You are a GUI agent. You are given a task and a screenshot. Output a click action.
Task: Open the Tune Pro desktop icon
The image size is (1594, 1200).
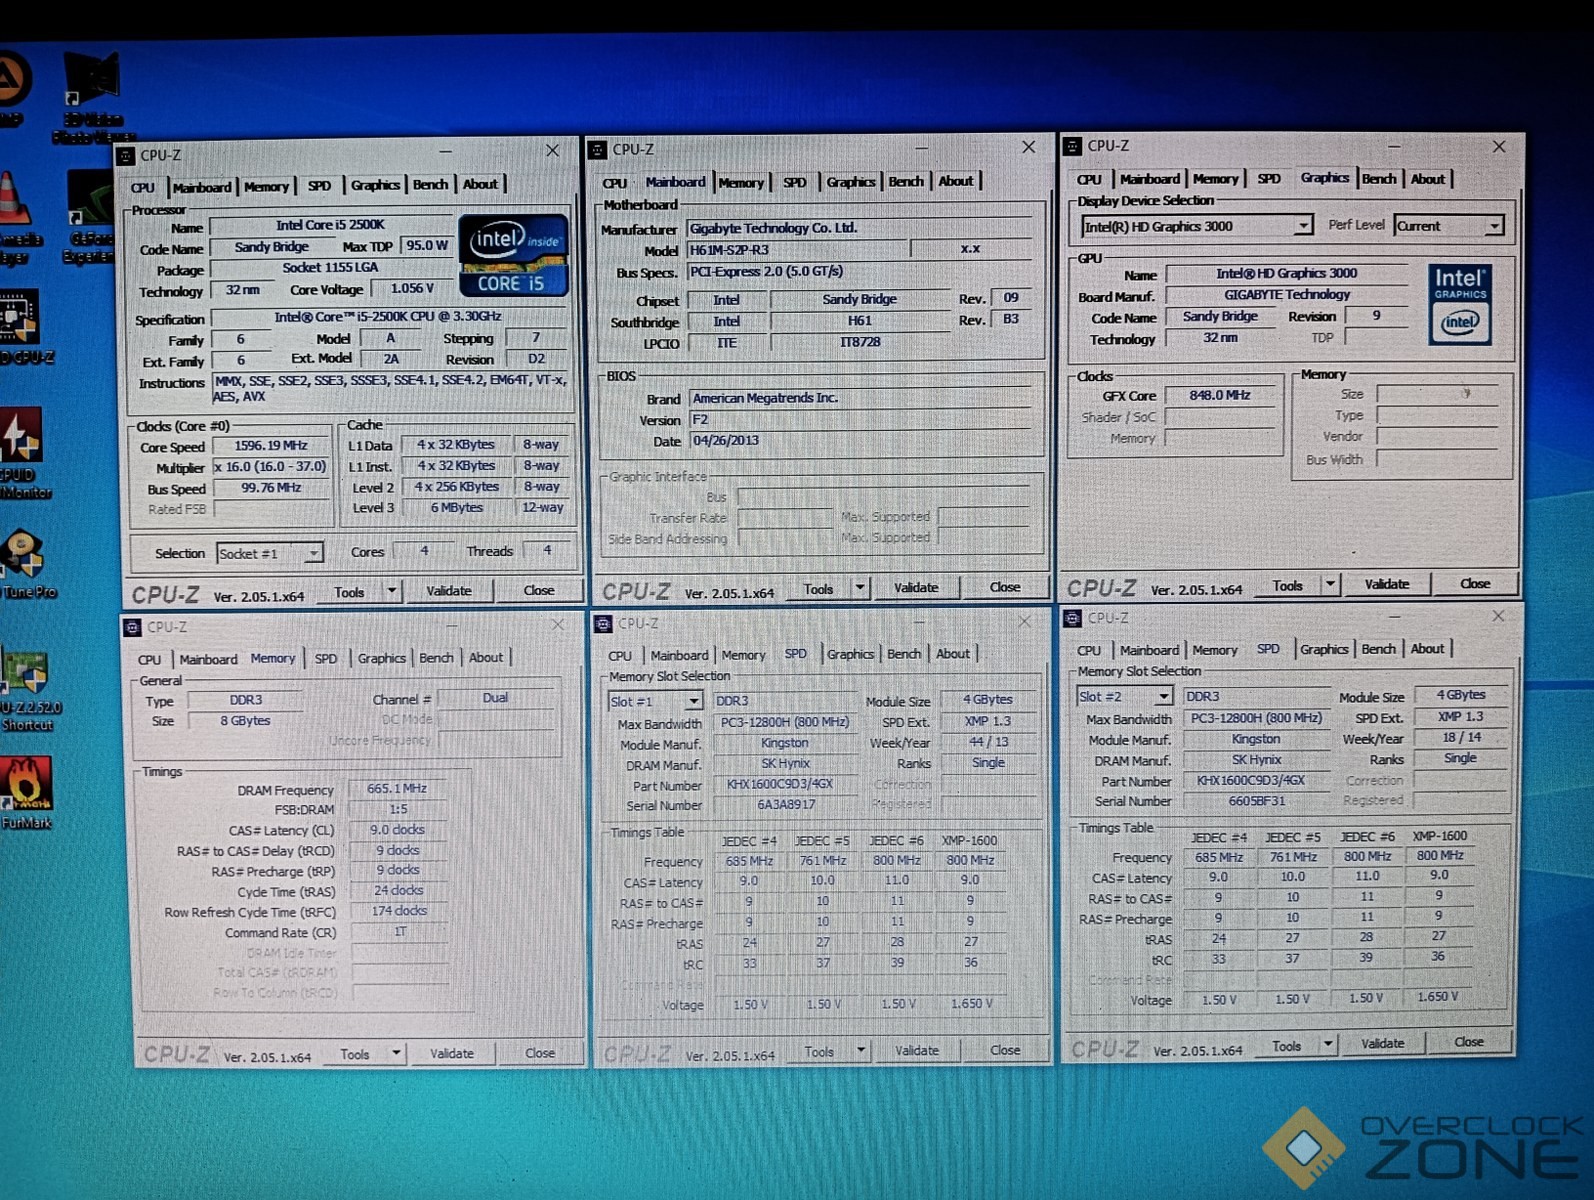(24, 563)
